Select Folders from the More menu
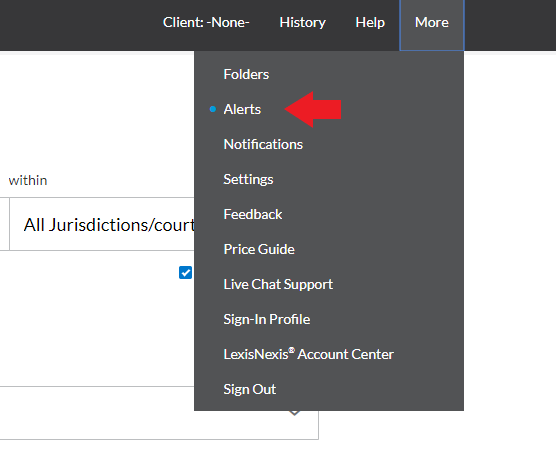The width and height of the screenshot is (556, 449). [x=246, y=74]
